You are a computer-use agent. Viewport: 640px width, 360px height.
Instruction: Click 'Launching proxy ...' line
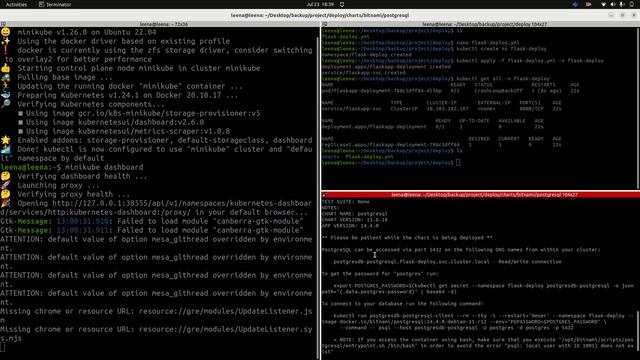click(58, 185)
